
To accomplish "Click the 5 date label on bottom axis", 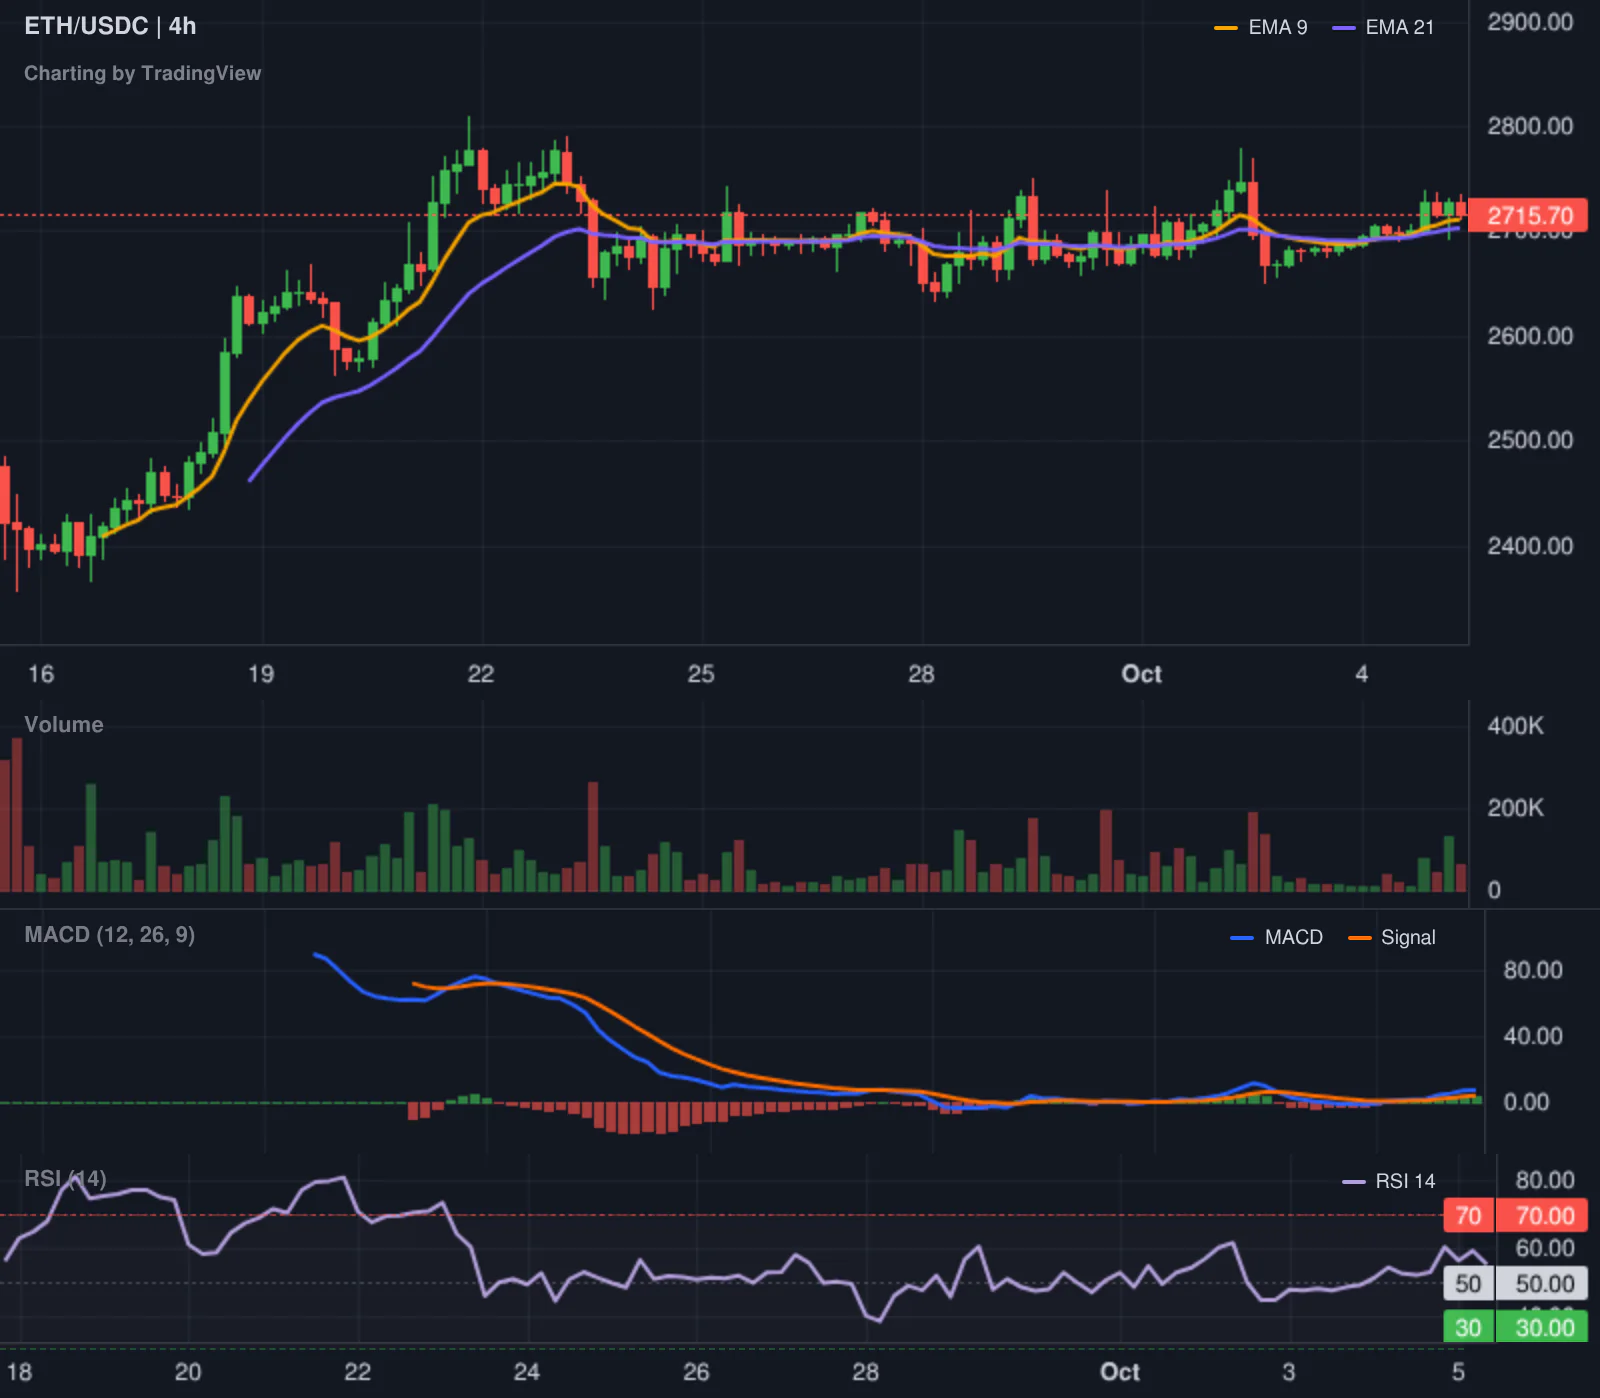I will point(1458,1372).
